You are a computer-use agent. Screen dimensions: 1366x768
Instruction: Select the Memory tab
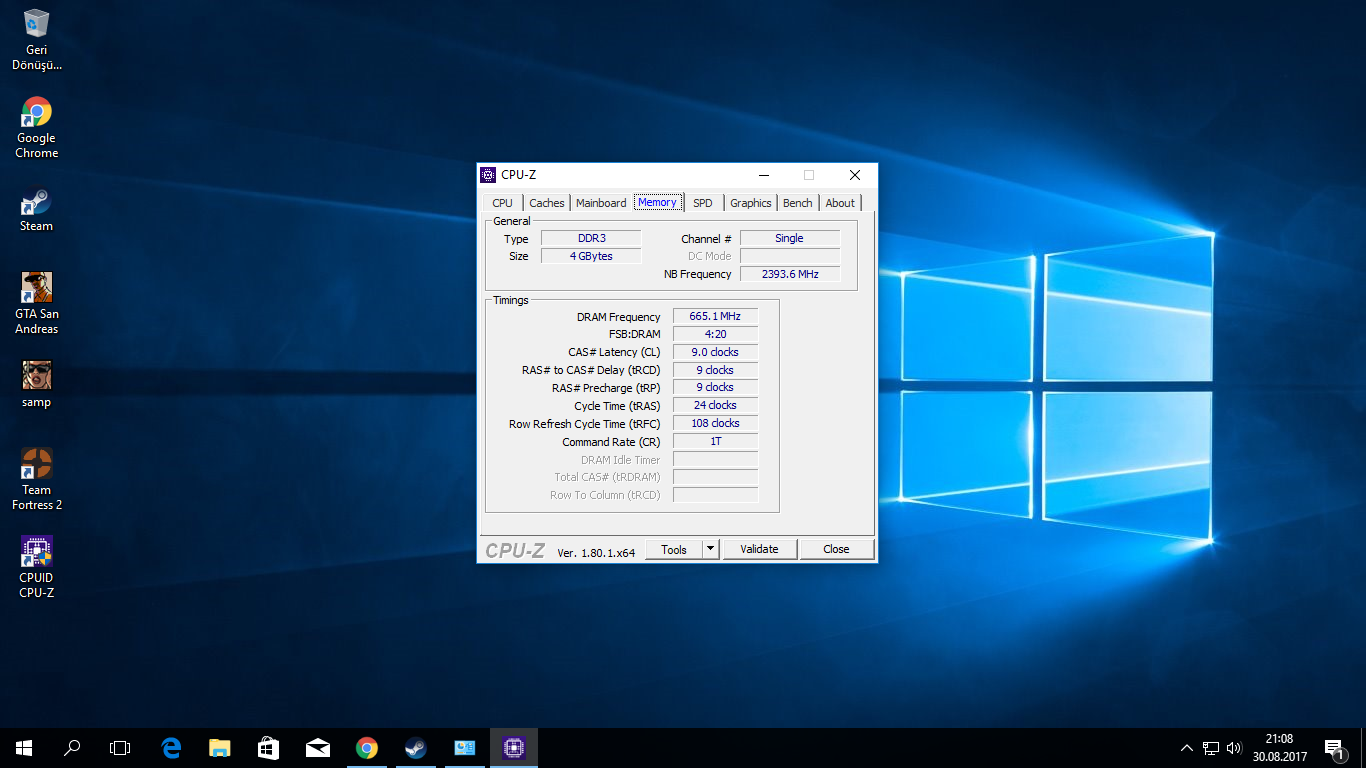(657, 202)
